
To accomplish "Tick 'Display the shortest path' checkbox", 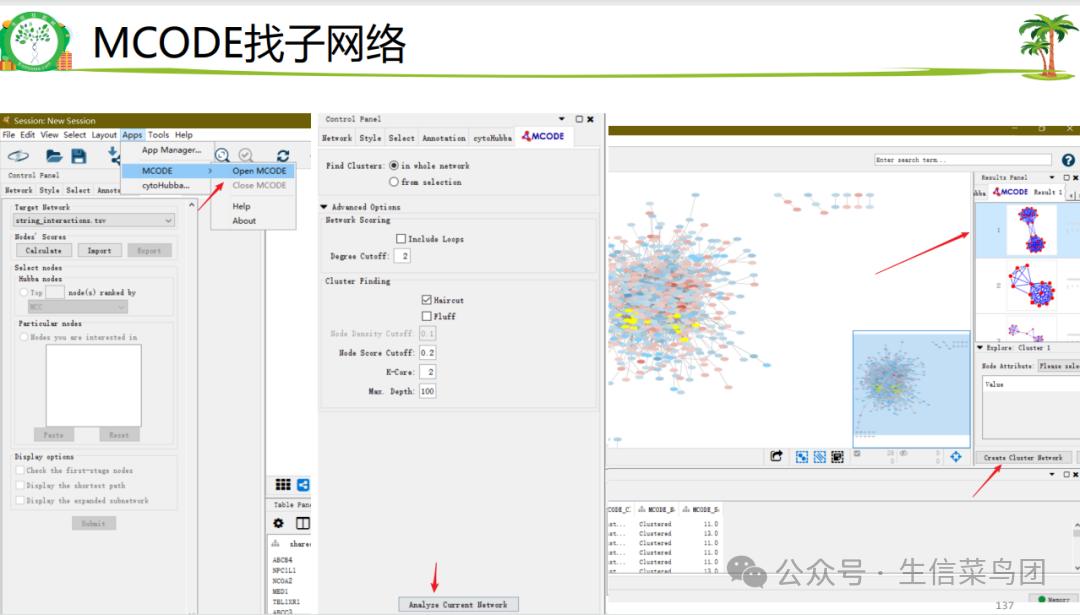I will [20, 486].
